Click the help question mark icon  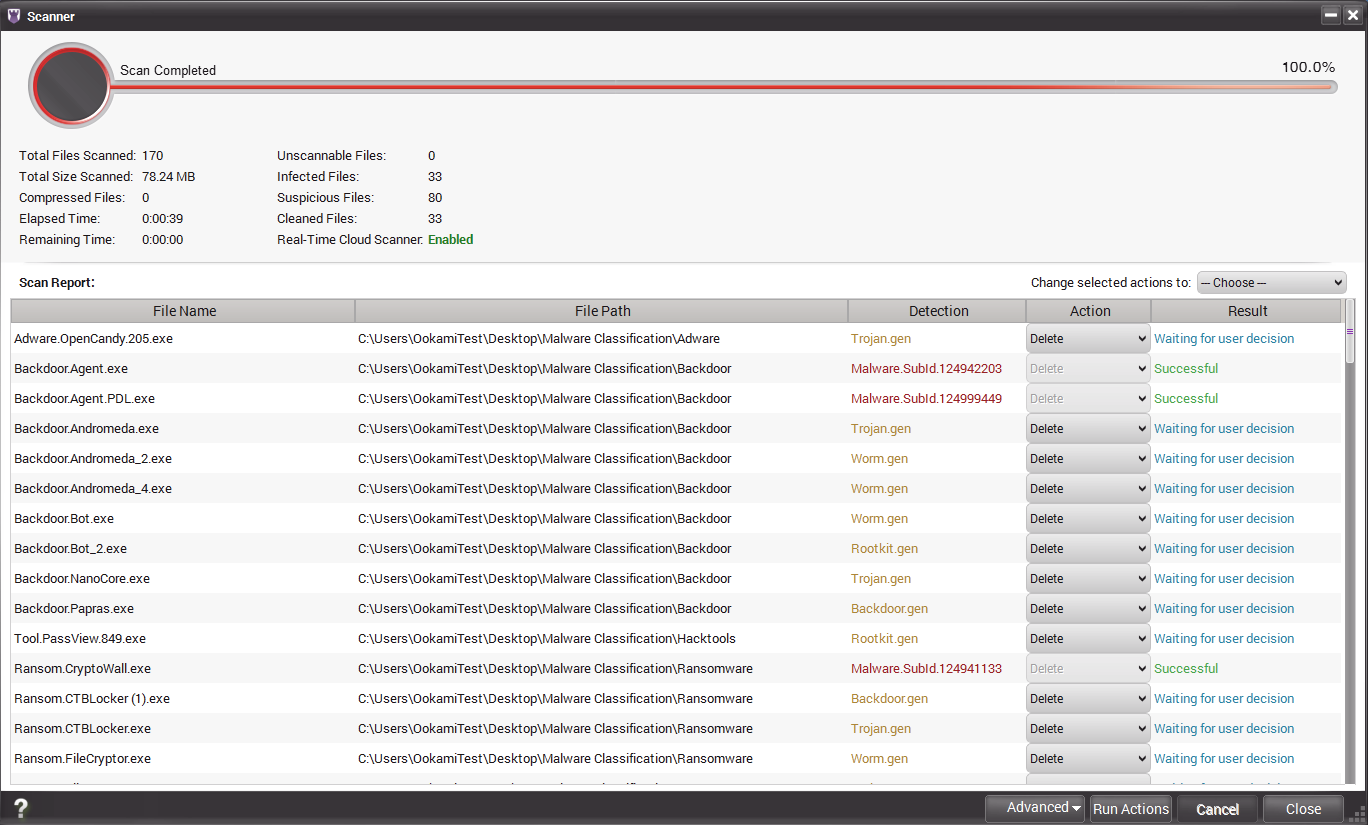click(x=20, y=808)
